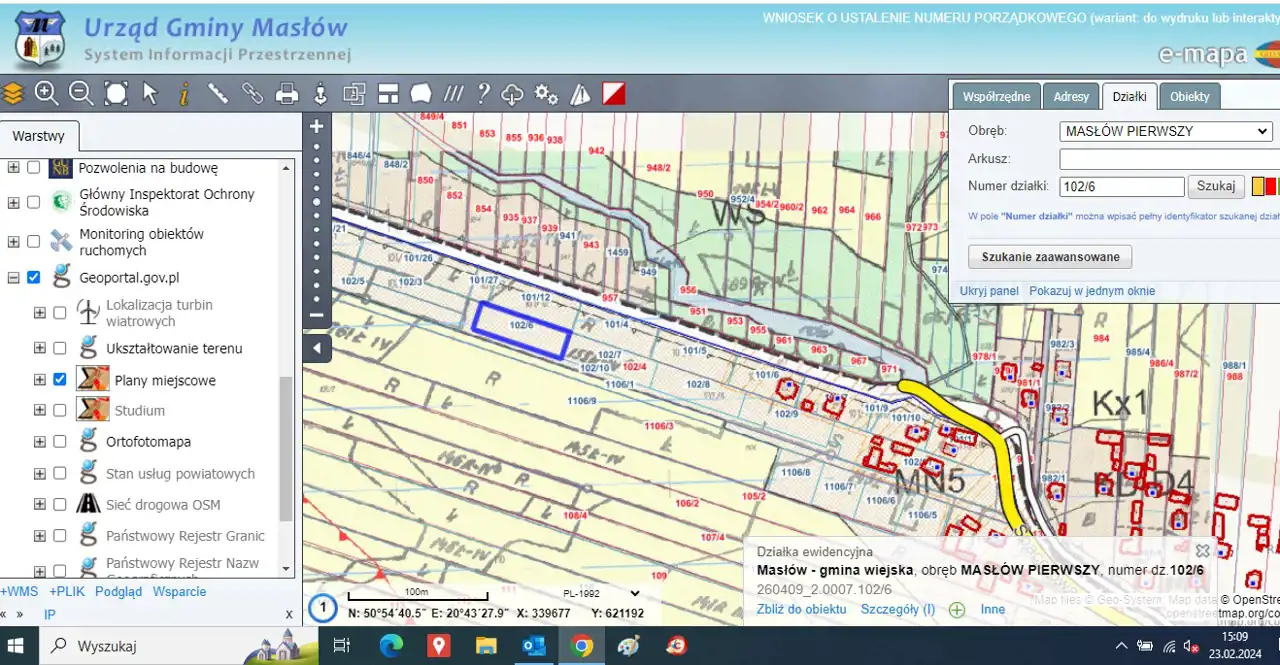Open the gears settings icon
Screen dimensions: 1280x665
[546, 94]
